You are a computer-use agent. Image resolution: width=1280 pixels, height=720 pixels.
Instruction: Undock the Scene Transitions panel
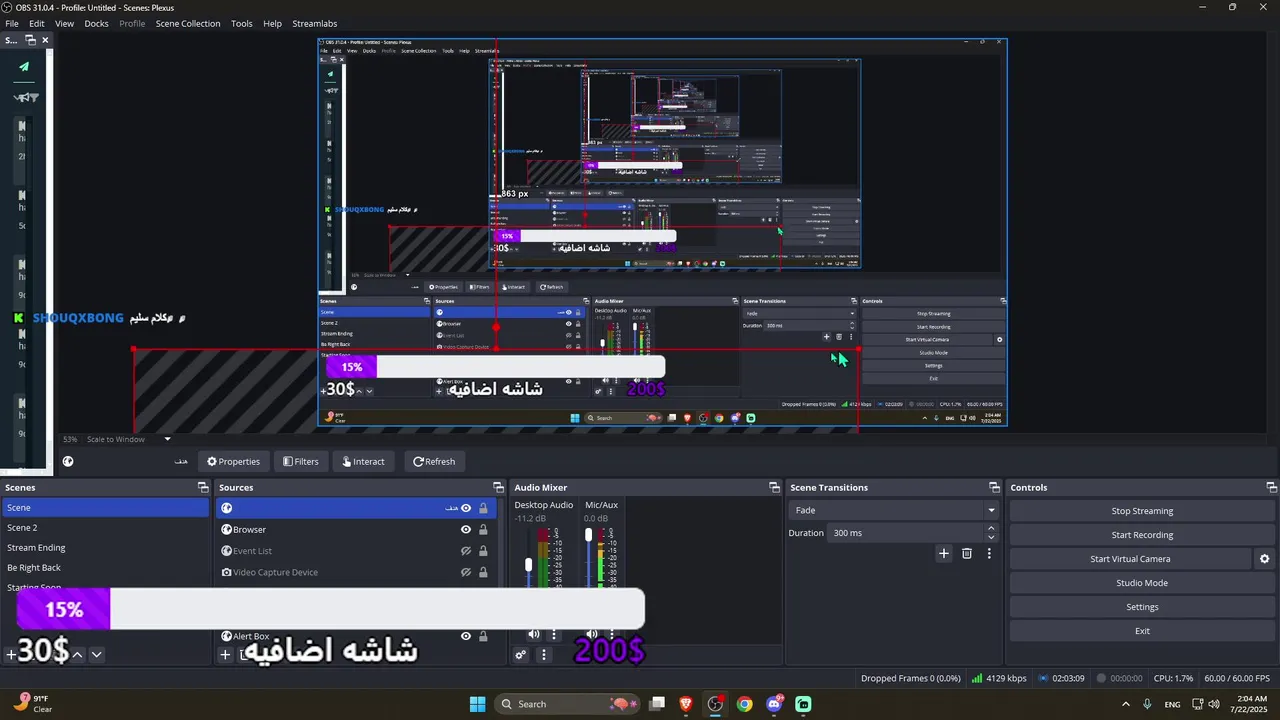coord(994,488)
